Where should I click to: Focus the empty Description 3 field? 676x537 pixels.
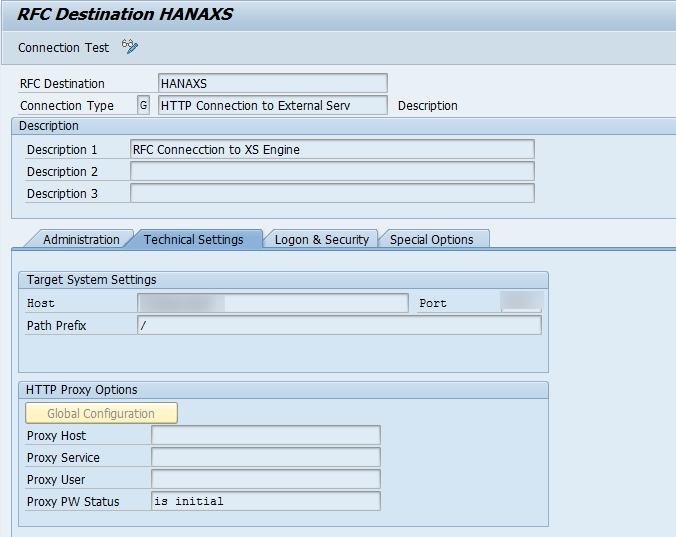(332, 194)
